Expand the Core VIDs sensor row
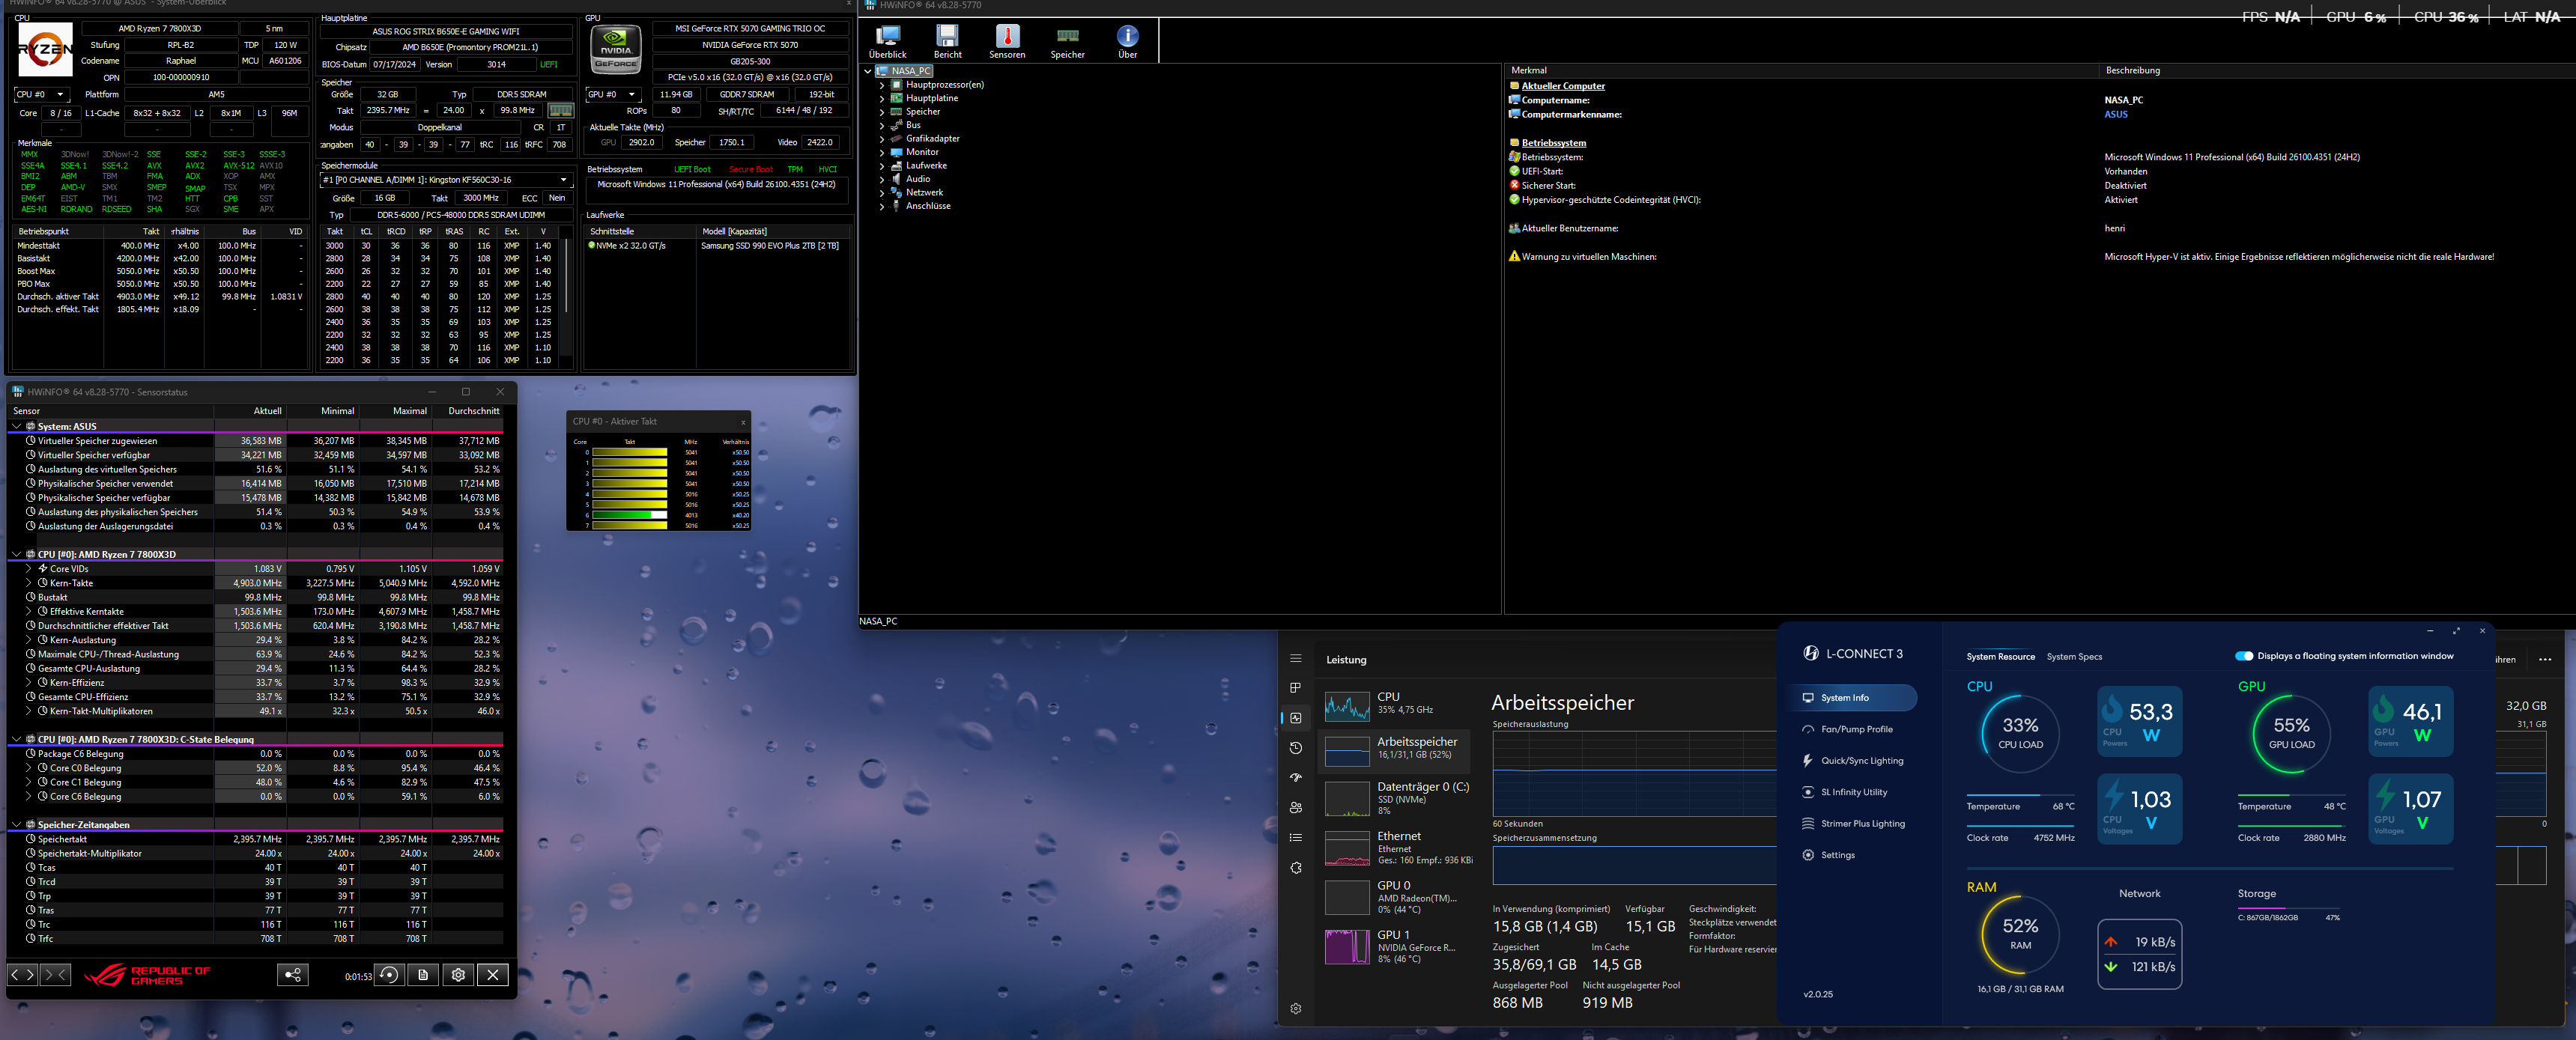The height and width of the screenshot is (1040, 2576). (29, 569)
